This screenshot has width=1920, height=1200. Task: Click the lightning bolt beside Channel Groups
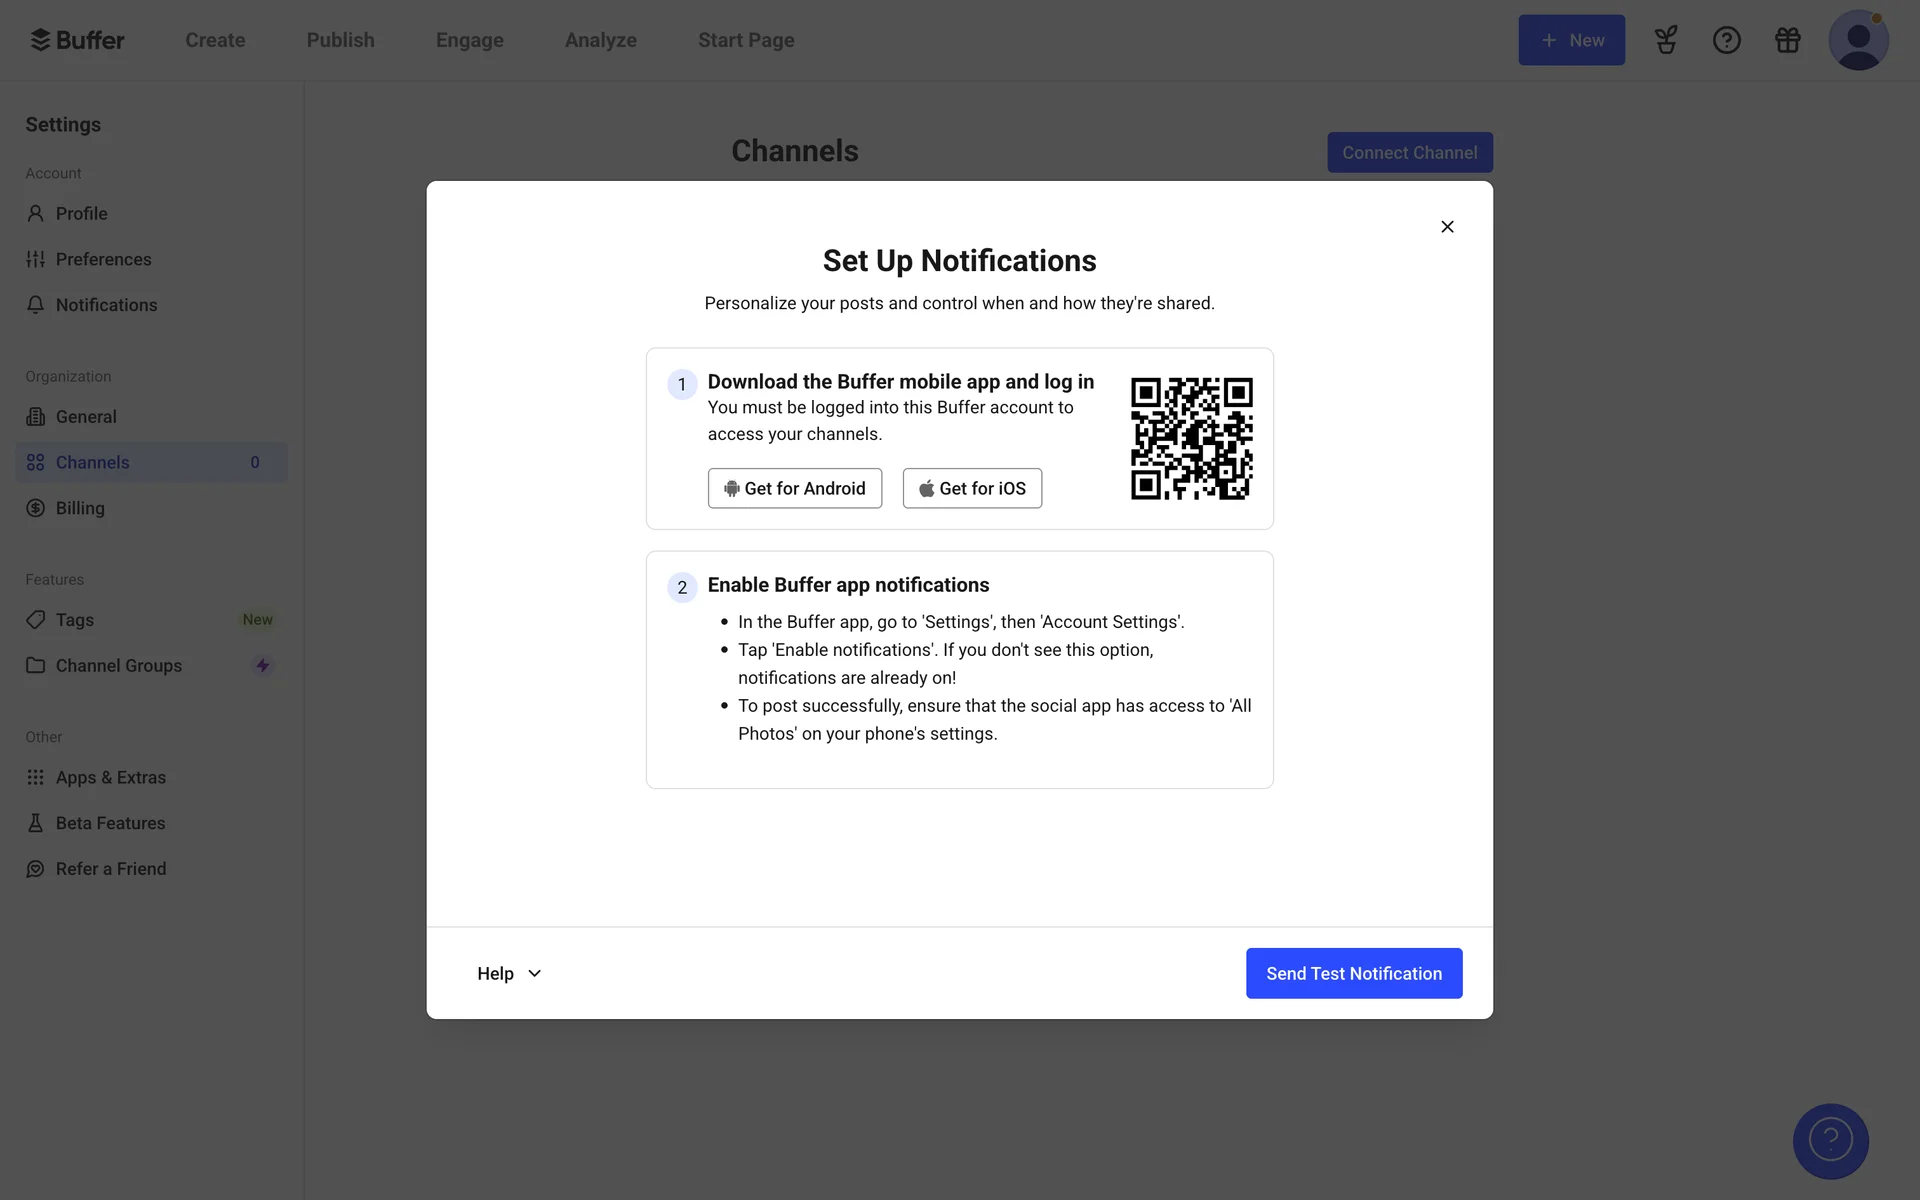pyautogui.click(x=262, y=665)
